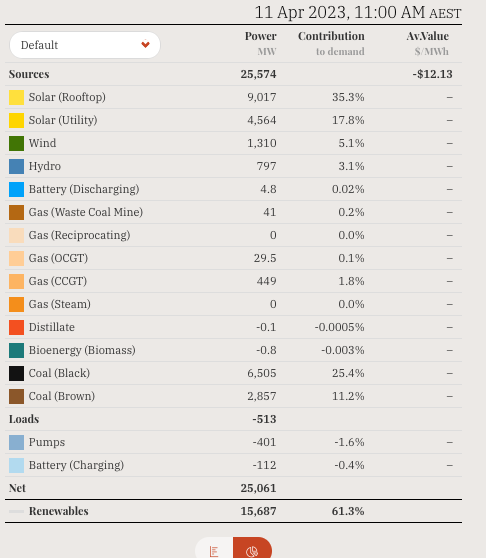This screenshot has width=486, height=558.
Task: Toggle the Hydro blue swatch
Action: [x=16, y=166]
